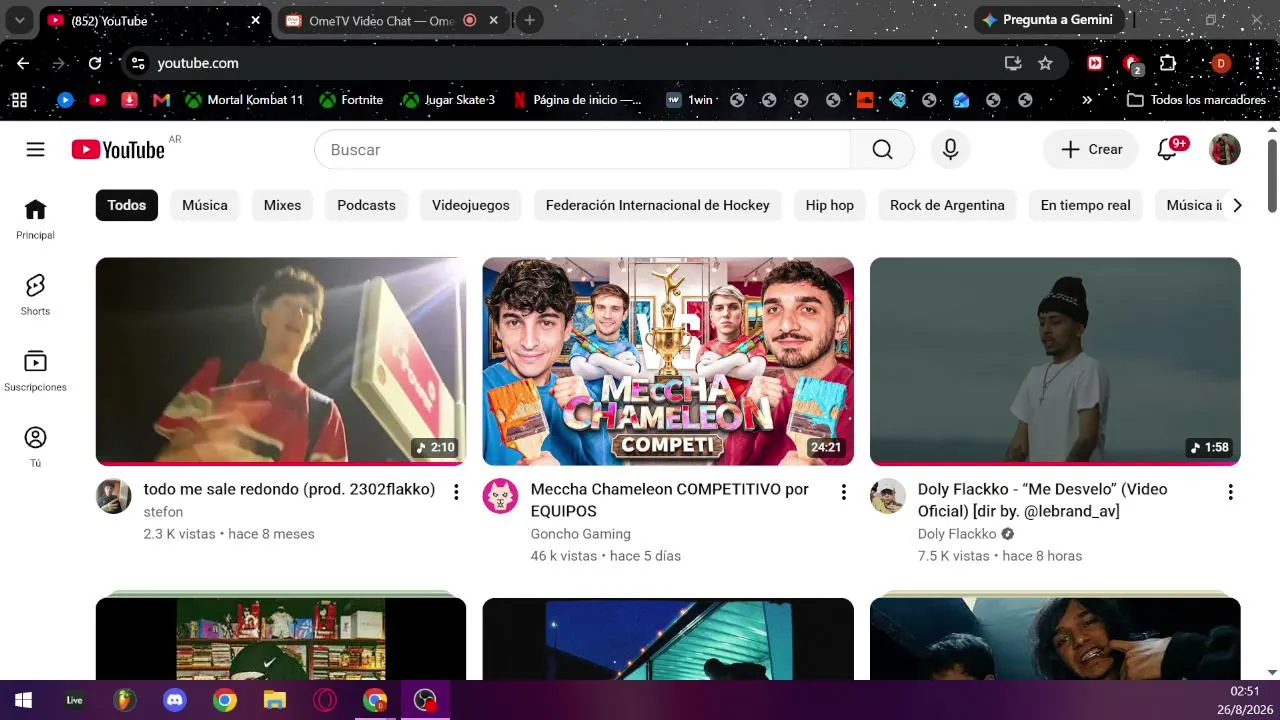
Task: Show more category chips with the arrow
Action: [x=1237, y=205]
